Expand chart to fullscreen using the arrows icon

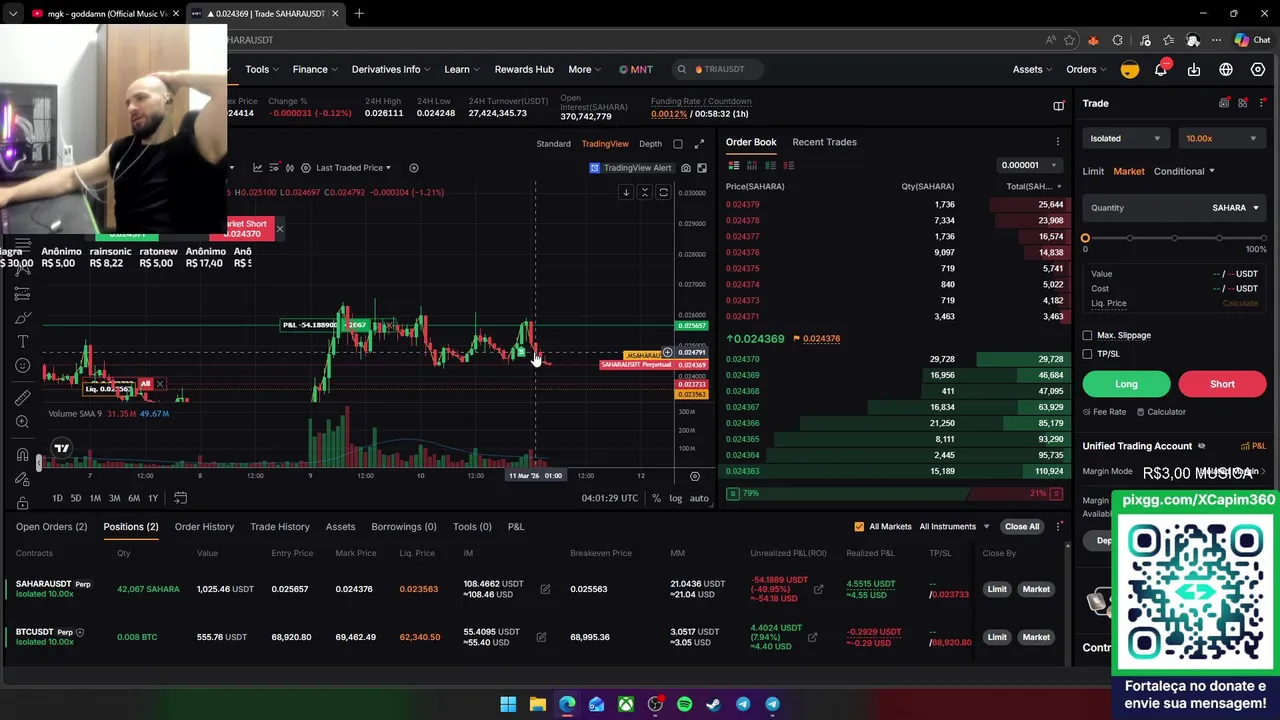(x=699, y=144)
